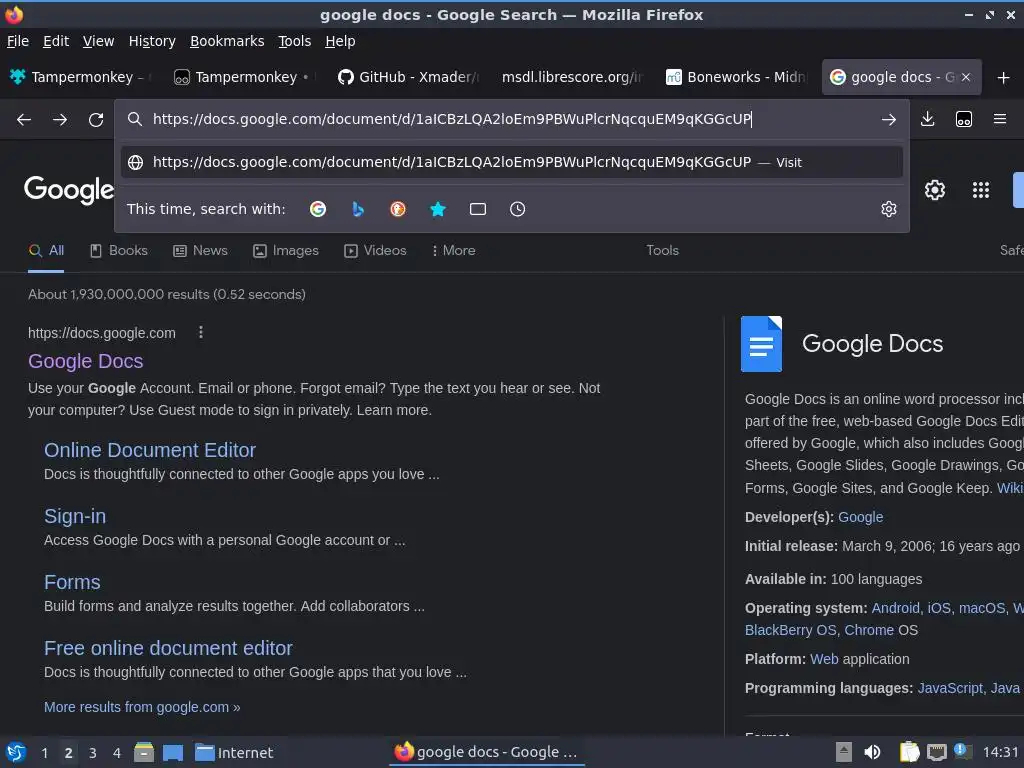The height and width of the screenshot is (768, 1024).
Task: Select the Videos search filter
Action: pyautogui.click(x=375, y=251)
